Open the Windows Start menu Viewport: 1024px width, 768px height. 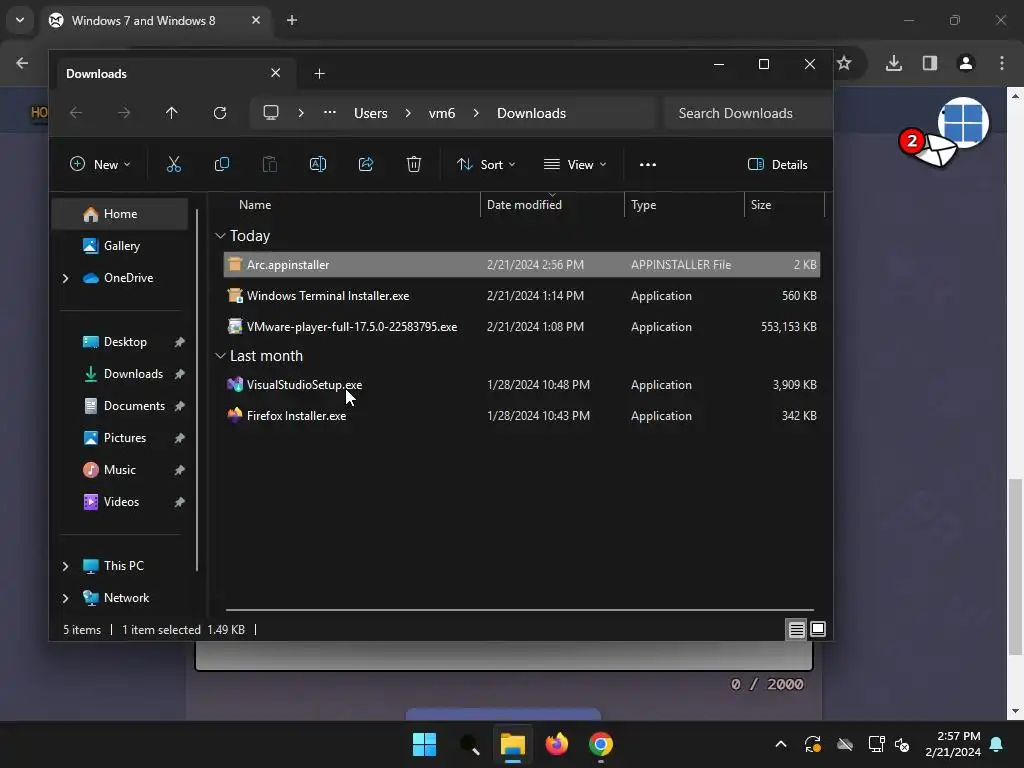[424, 744]
